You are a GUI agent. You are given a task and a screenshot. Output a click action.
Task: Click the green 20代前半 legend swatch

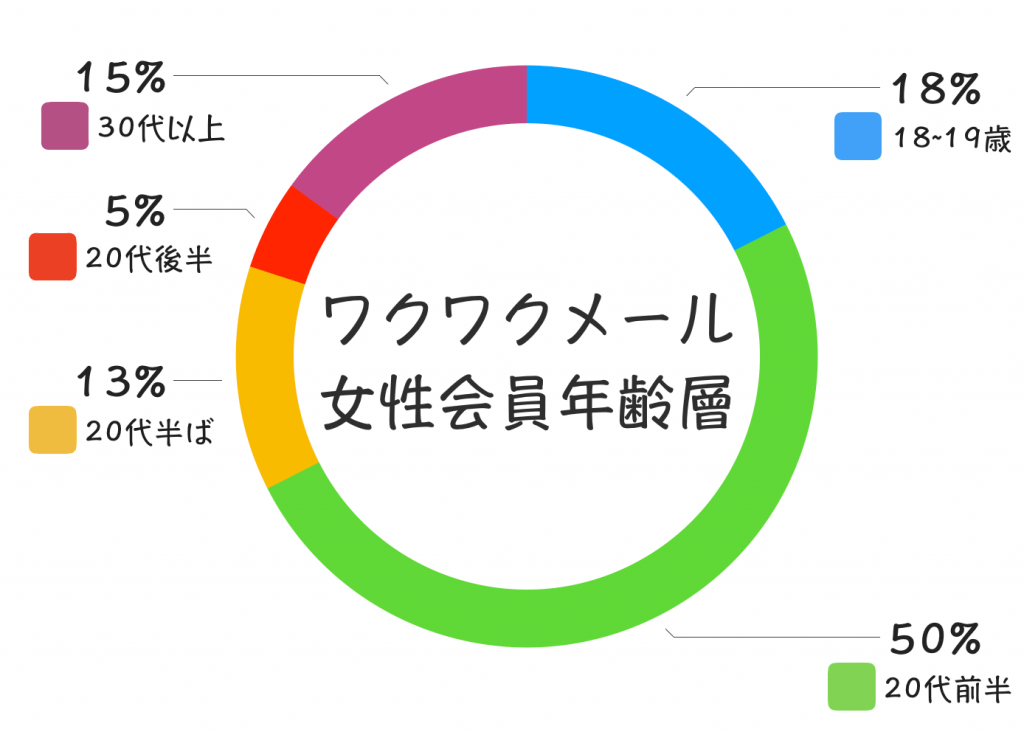[x=852, y=687]
